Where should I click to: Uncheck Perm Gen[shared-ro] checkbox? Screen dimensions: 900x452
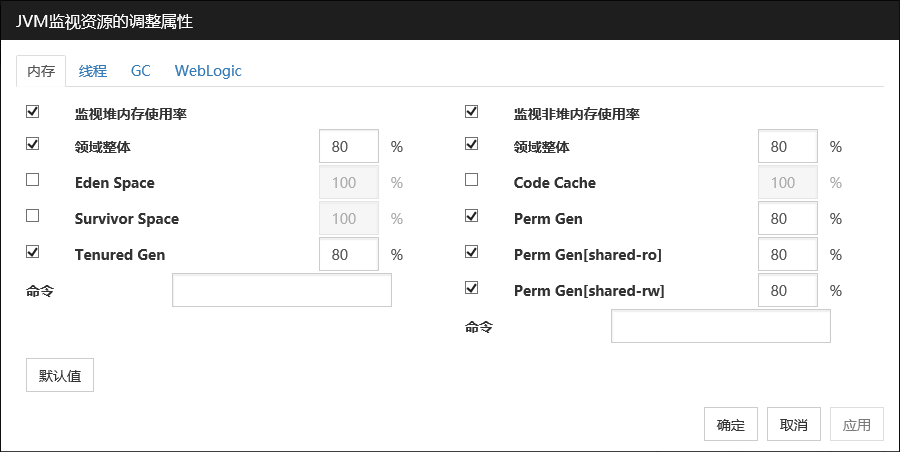tap(472, 252)
